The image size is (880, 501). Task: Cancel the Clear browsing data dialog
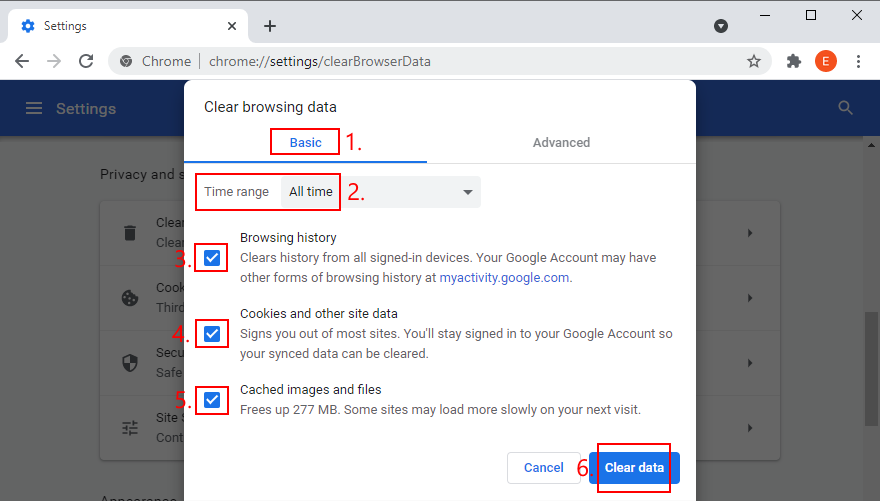[x=543, y=468]
